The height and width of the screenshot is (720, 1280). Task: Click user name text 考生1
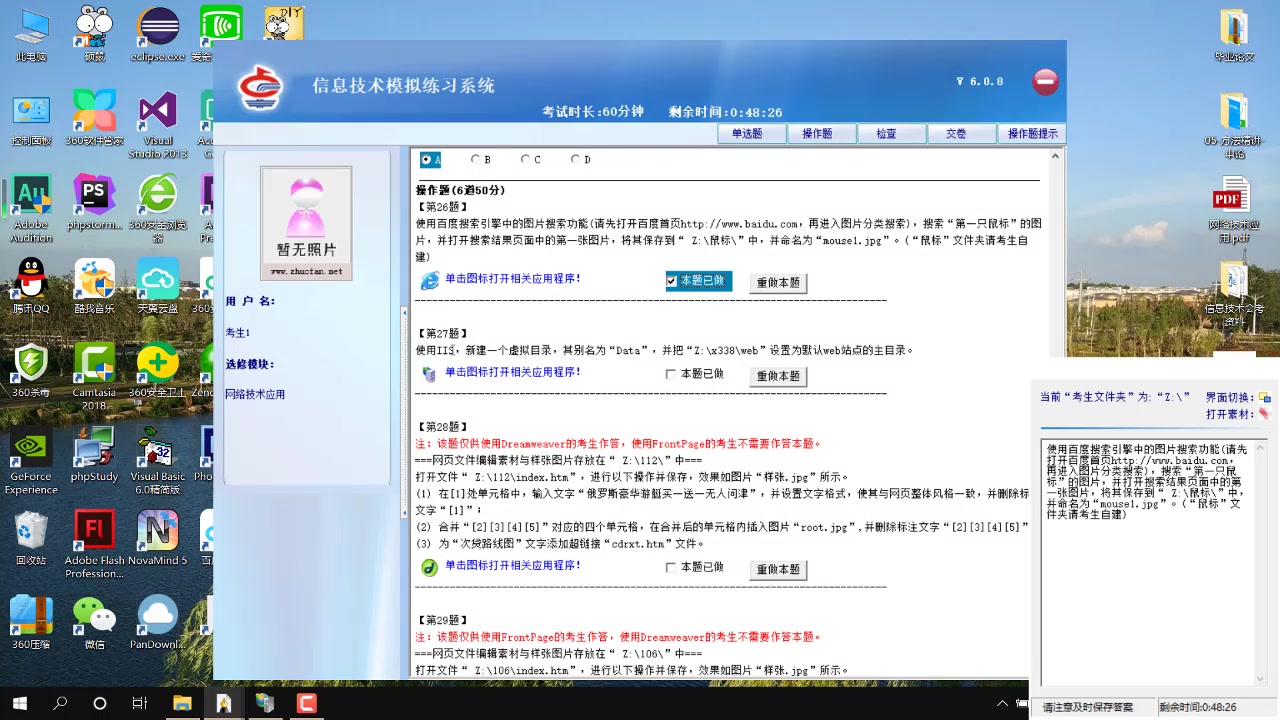pos(238,333)
